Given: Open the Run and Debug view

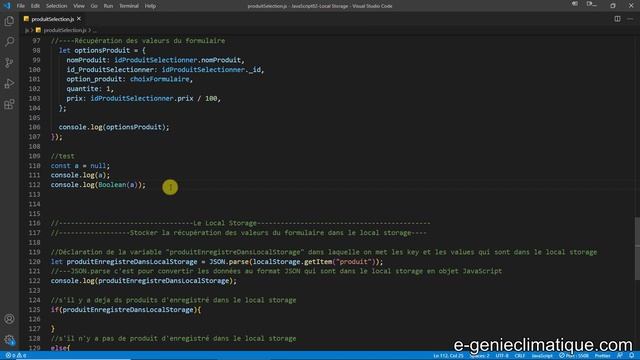Looking at the screenshot, I should tap(9, 83).
